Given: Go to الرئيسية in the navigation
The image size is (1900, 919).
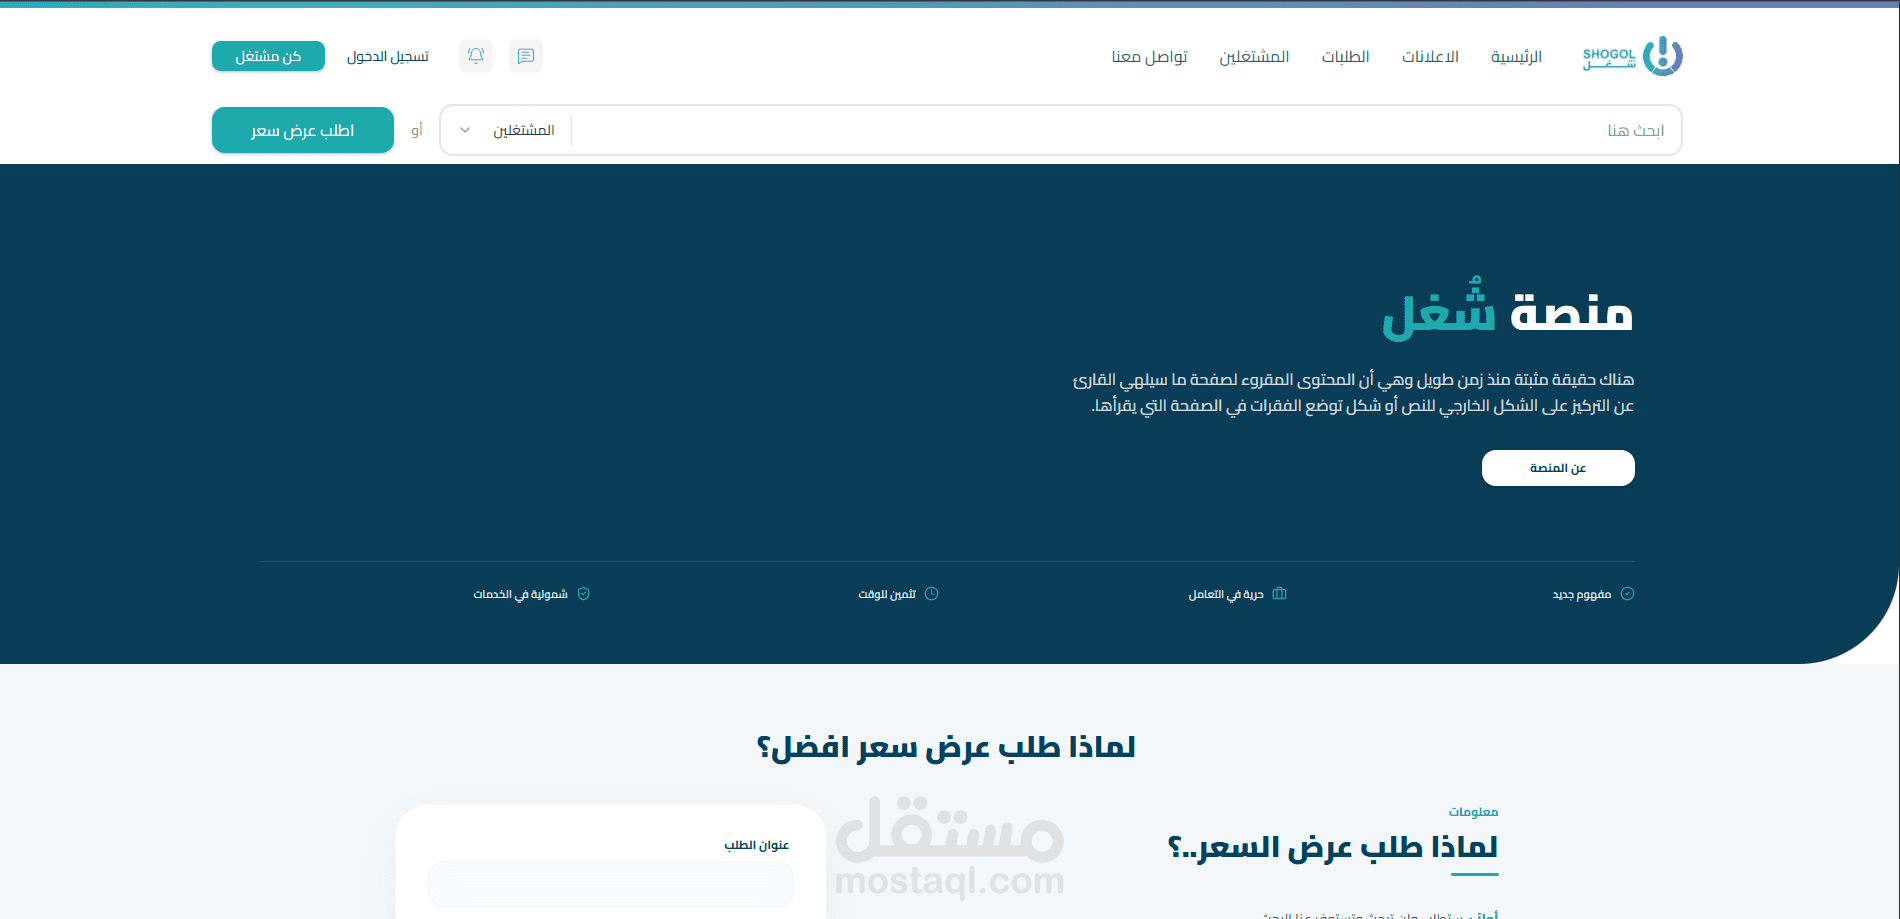Looking at the screenshot, I should (1516, 56).
